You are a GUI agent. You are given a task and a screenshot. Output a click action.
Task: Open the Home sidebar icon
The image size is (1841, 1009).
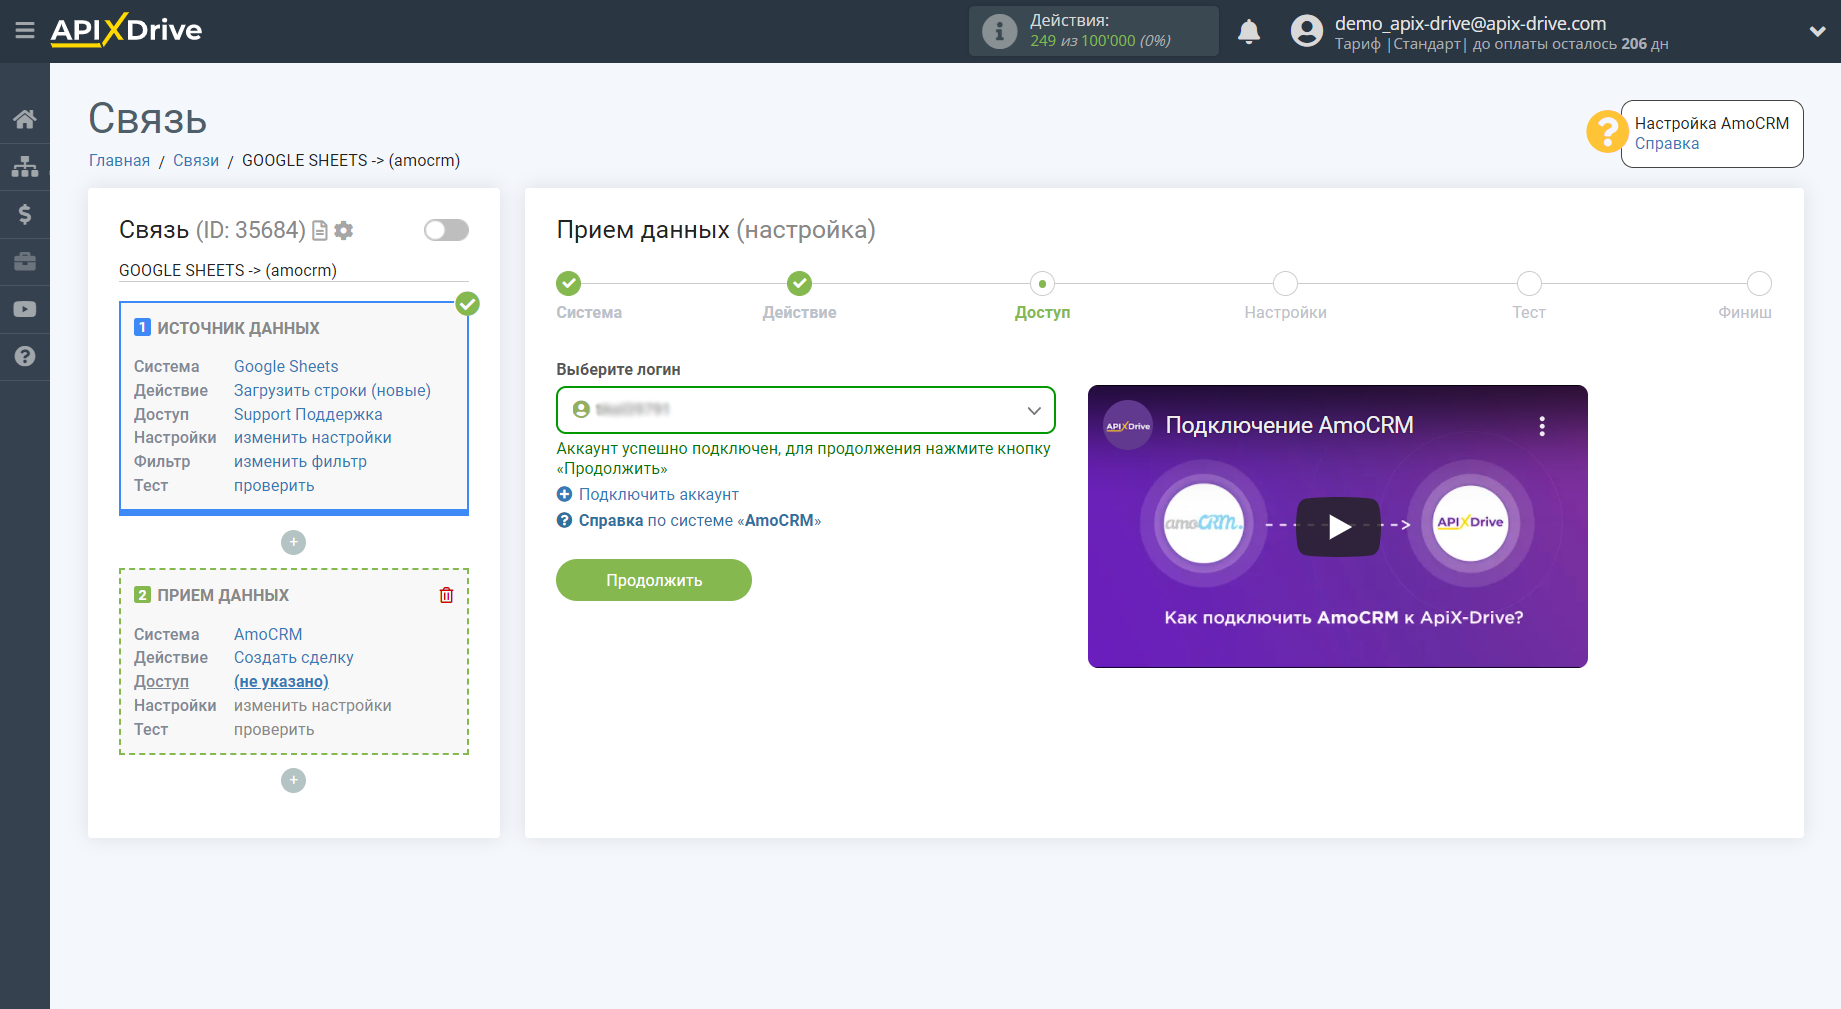click(x=25, y=119)
